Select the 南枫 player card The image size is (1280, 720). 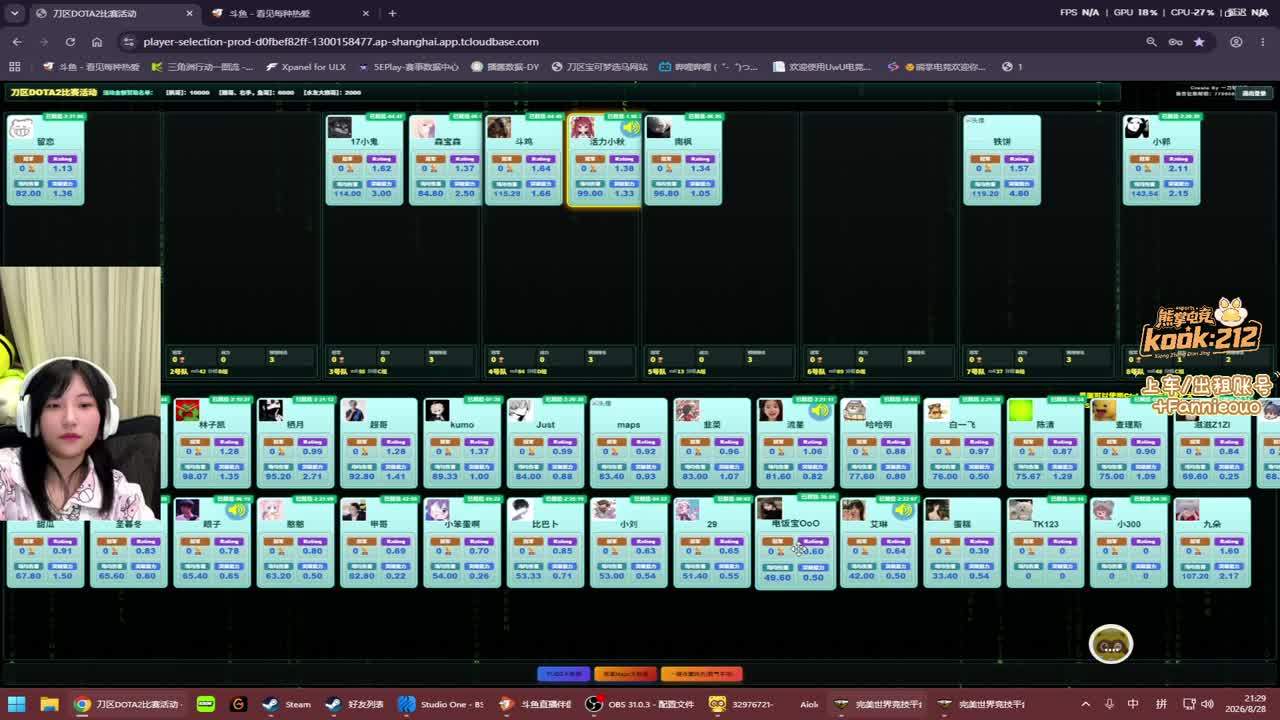tap(683, 160)
